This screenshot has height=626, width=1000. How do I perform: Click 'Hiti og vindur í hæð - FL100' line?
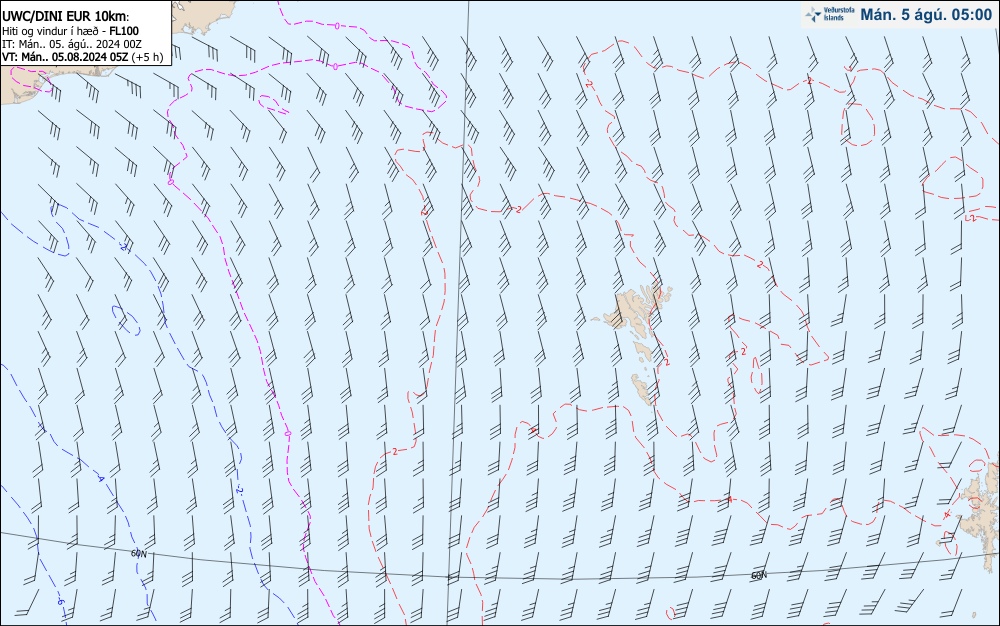70,31
